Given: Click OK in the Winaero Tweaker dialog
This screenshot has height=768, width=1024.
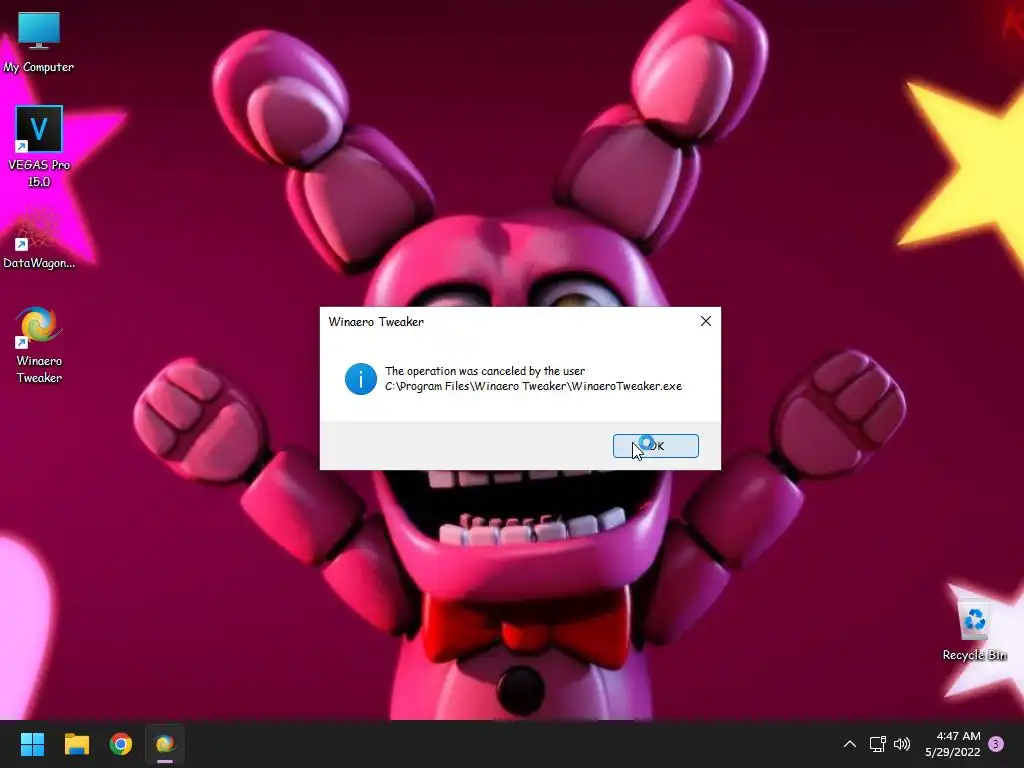Looking at the screenshot, I should pyautogui.click(x=656, y=446).
